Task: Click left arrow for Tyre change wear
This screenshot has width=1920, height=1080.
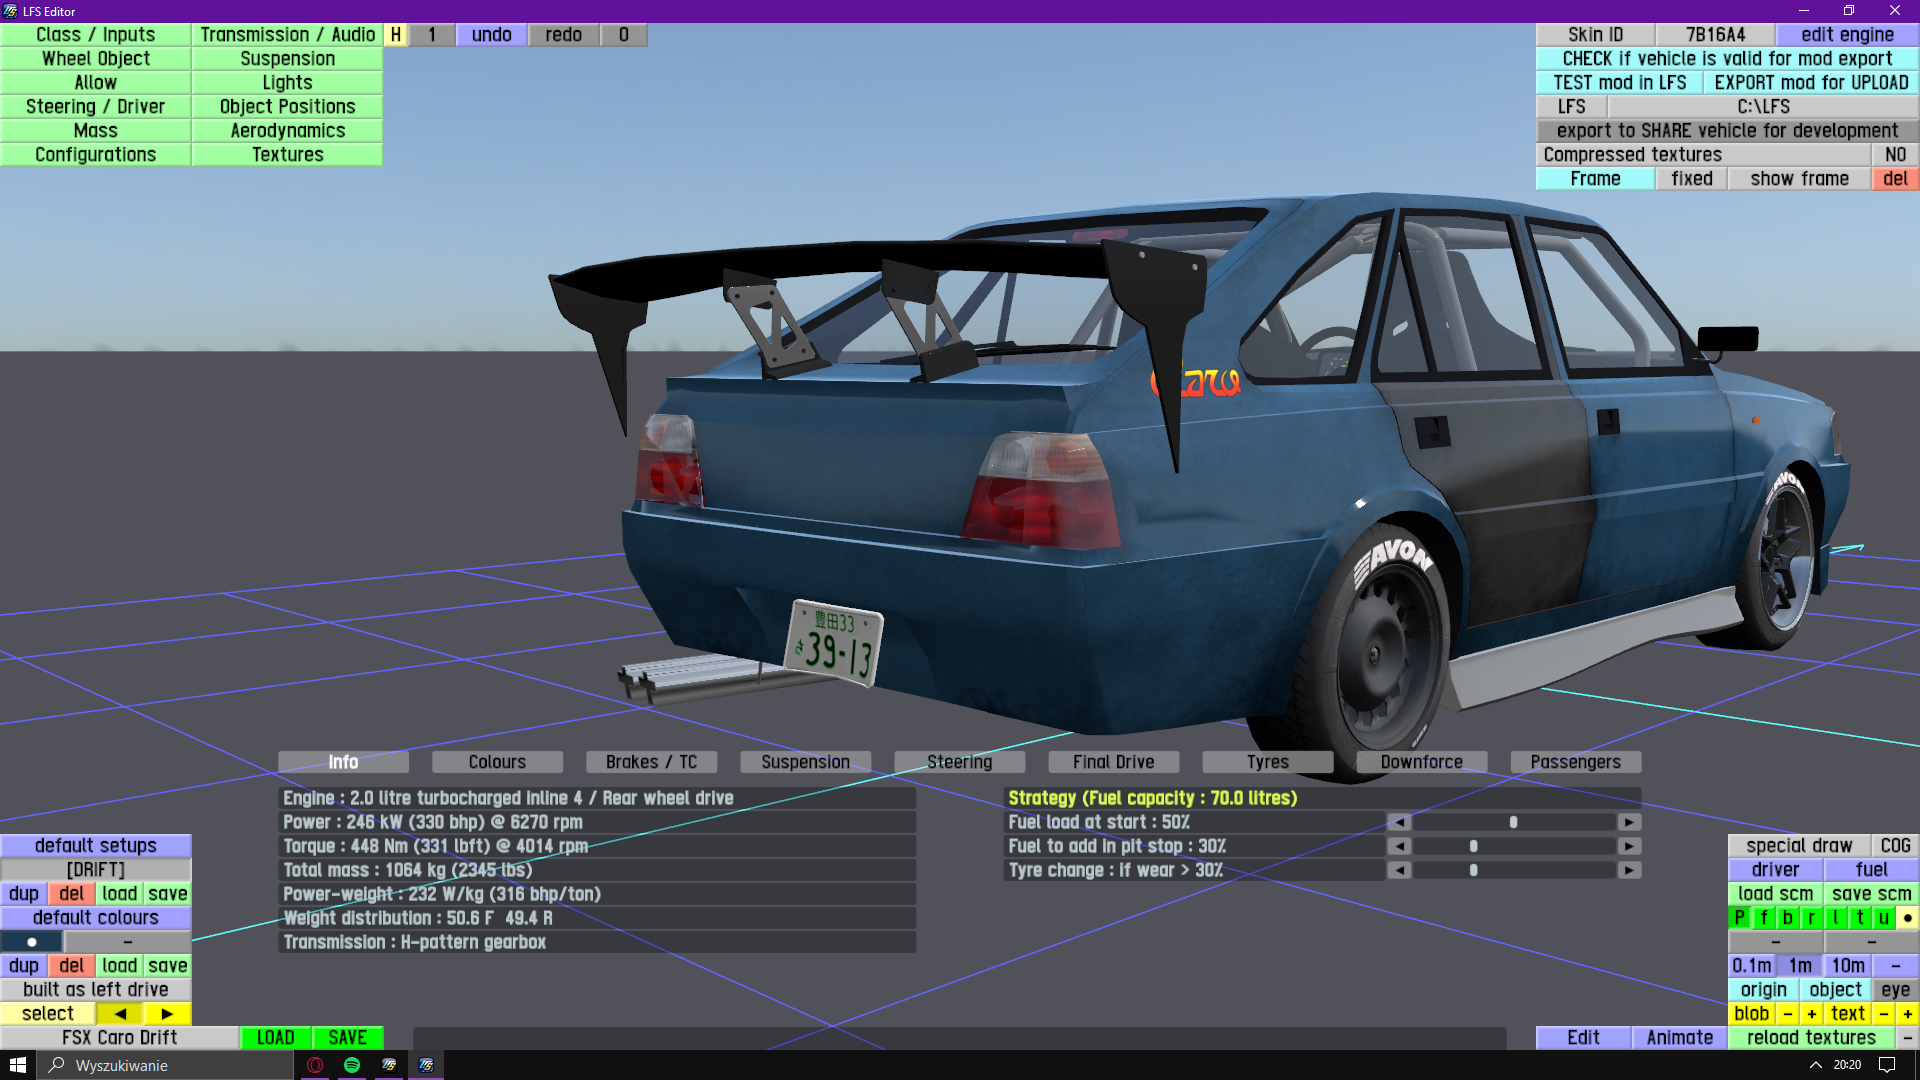Action: click(1399, 870)
